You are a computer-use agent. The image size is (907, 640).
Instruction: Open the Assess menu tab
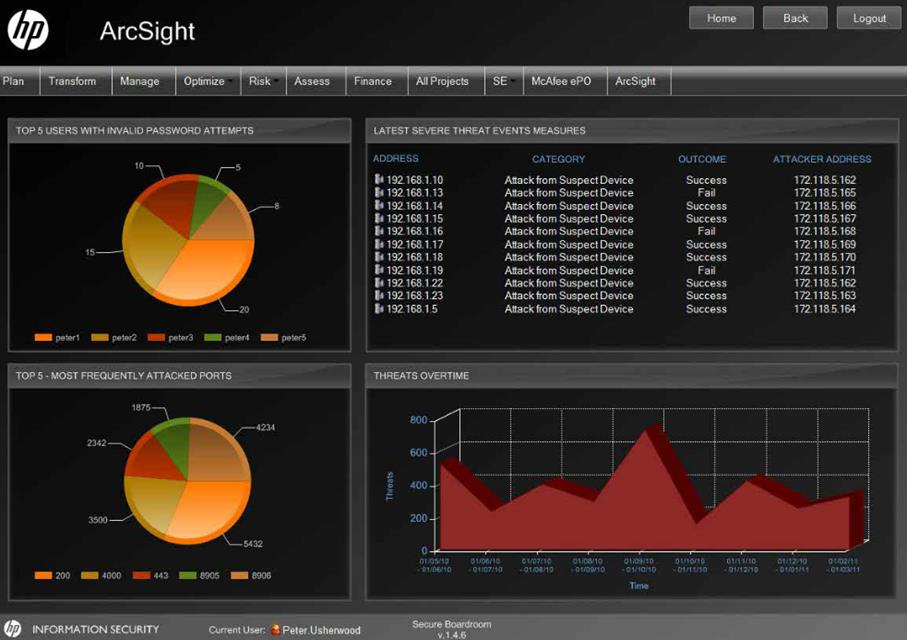click(x=315, y=81)
